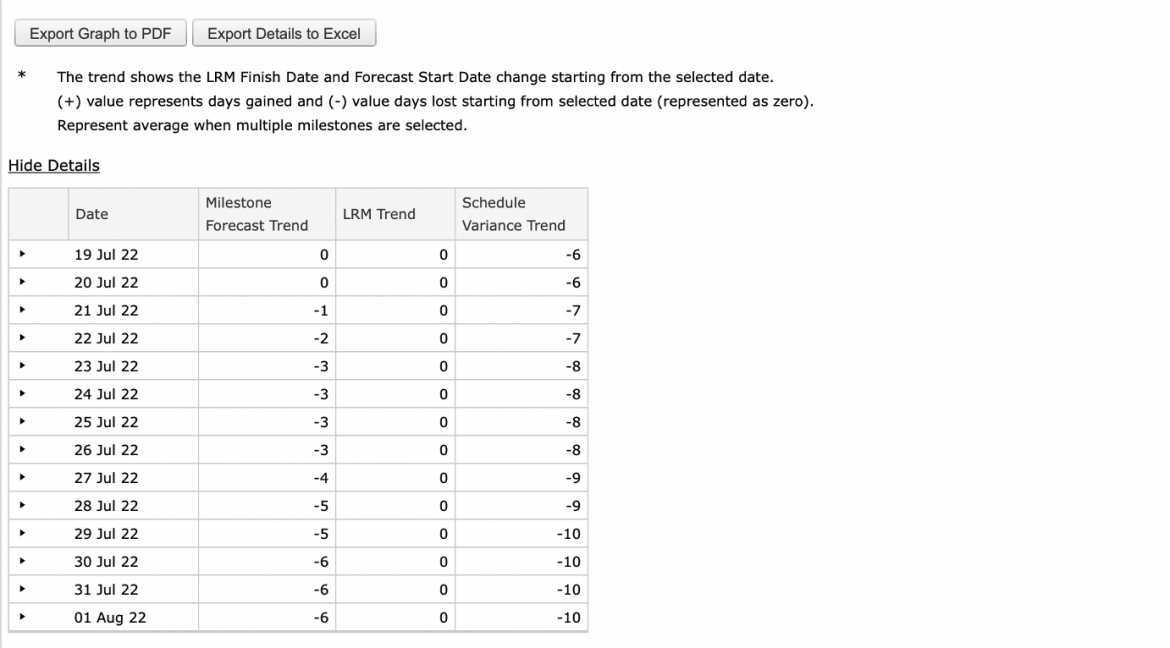Click Export Graph to PDF button

[x=101, y=34]
